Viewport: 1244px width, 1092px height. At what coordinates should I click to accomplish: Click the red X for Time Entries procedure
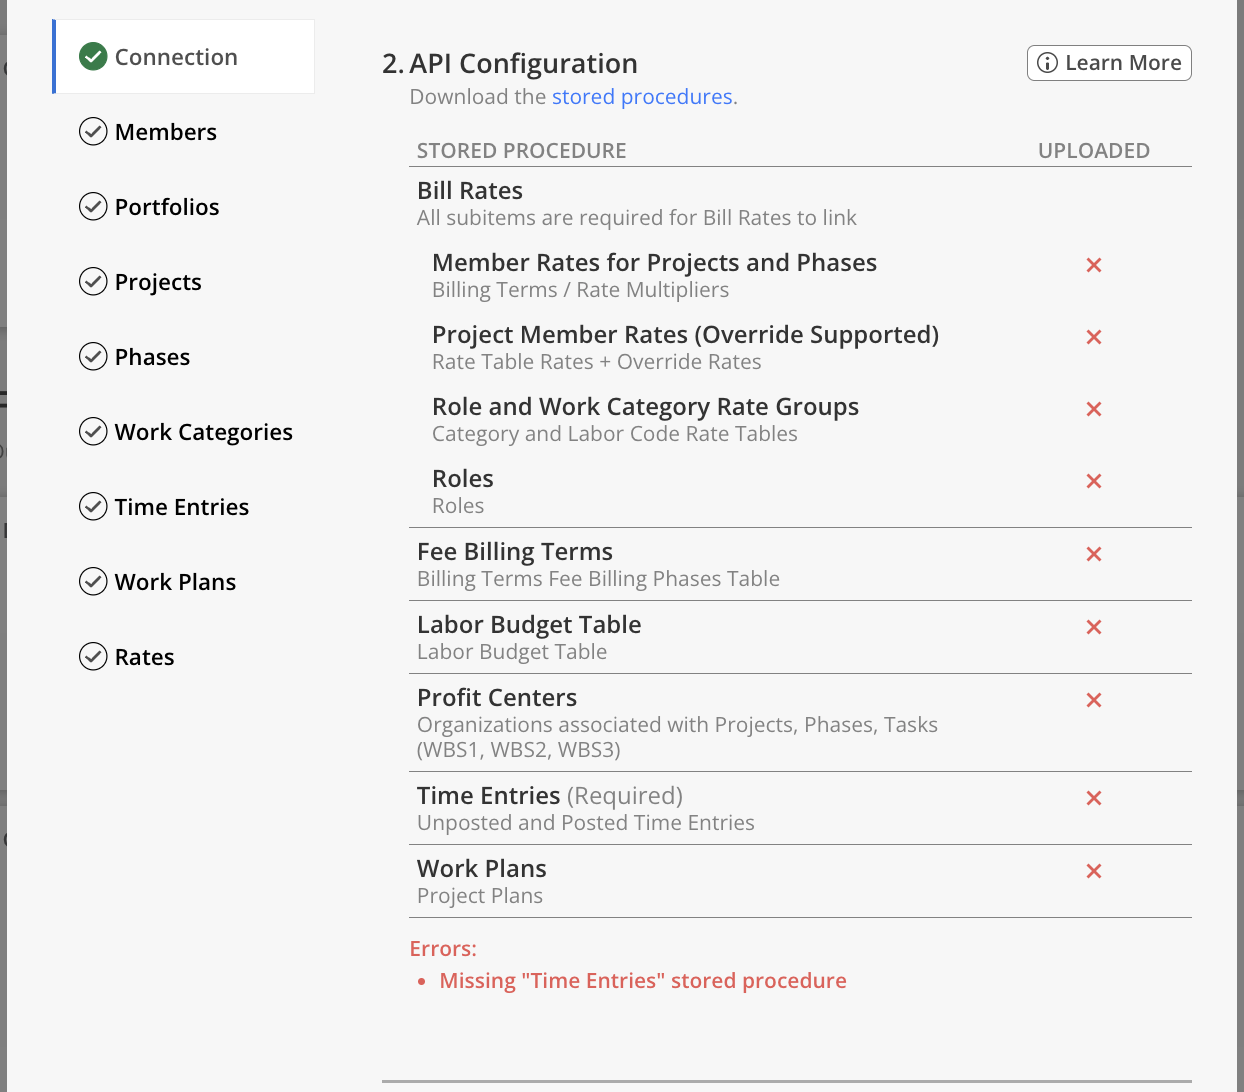(1094, 798)
